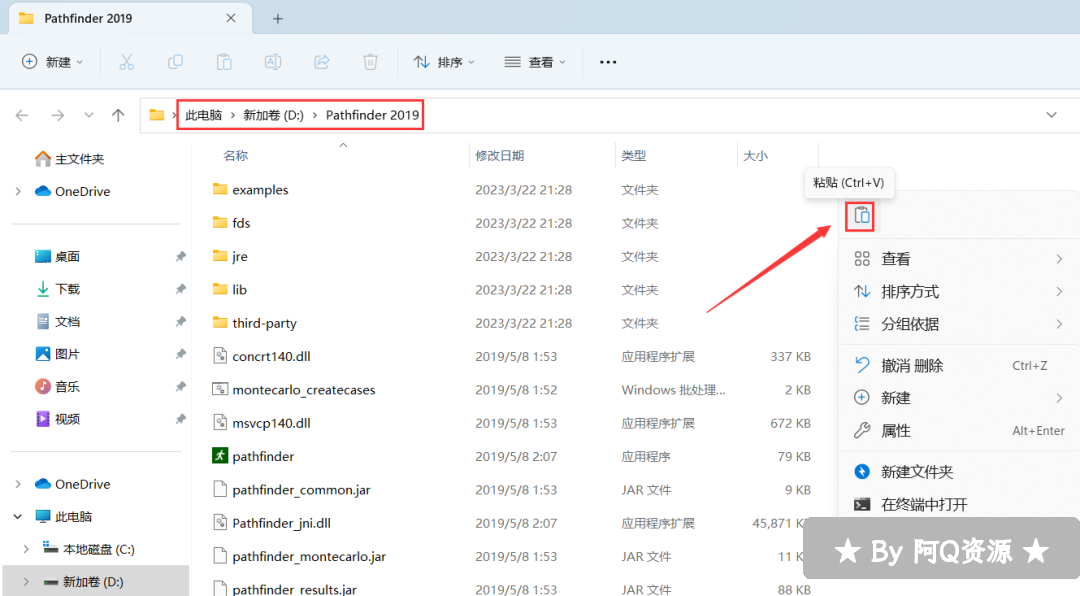Sort by the 类型 column header
Viewport: 1080px width, 596px height.
pyautogui.click(x=634, y=156)
